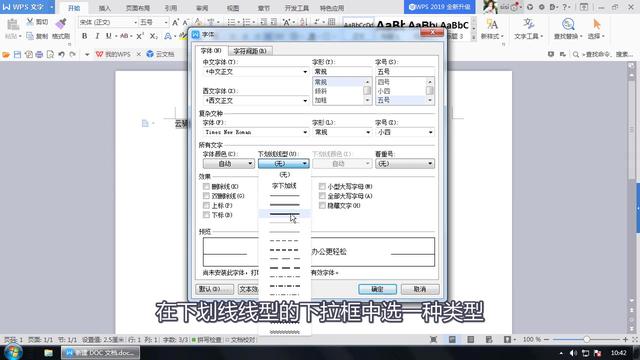Screen dimensions: 640x360
Task: Confirm with the 确定 button
Action: coord(377,289)
